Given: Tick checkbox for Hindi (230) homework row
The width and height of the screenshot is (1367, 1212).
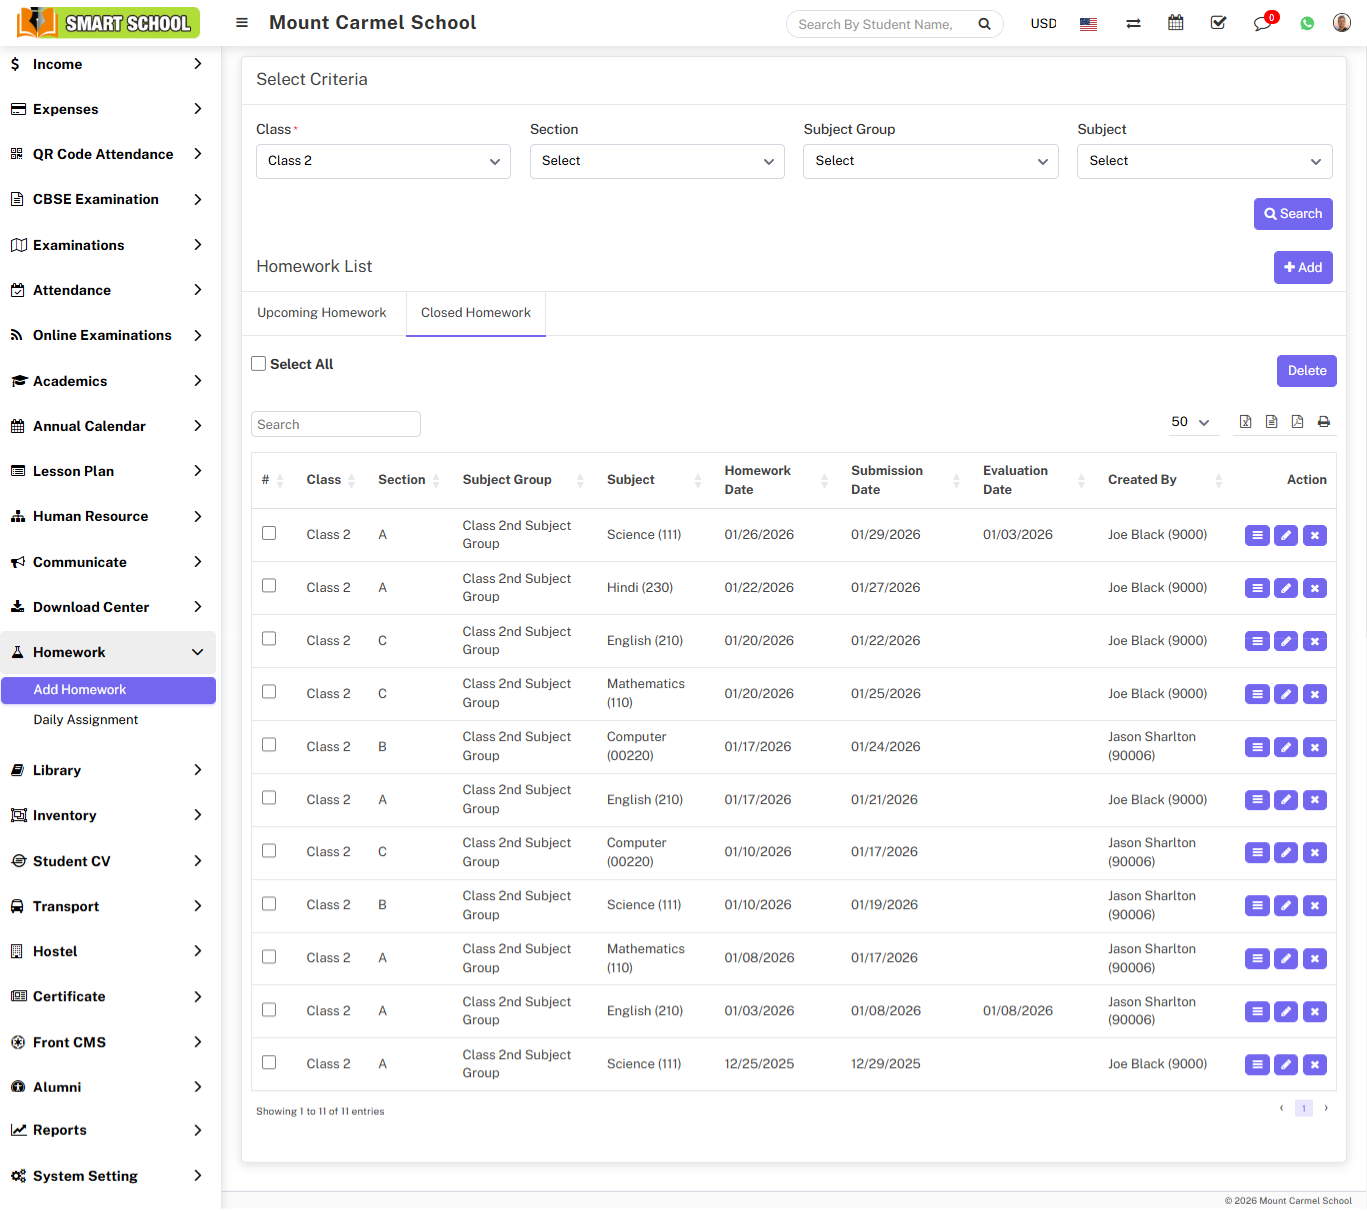Looking at the screenshot, I should tap(269, 586).
